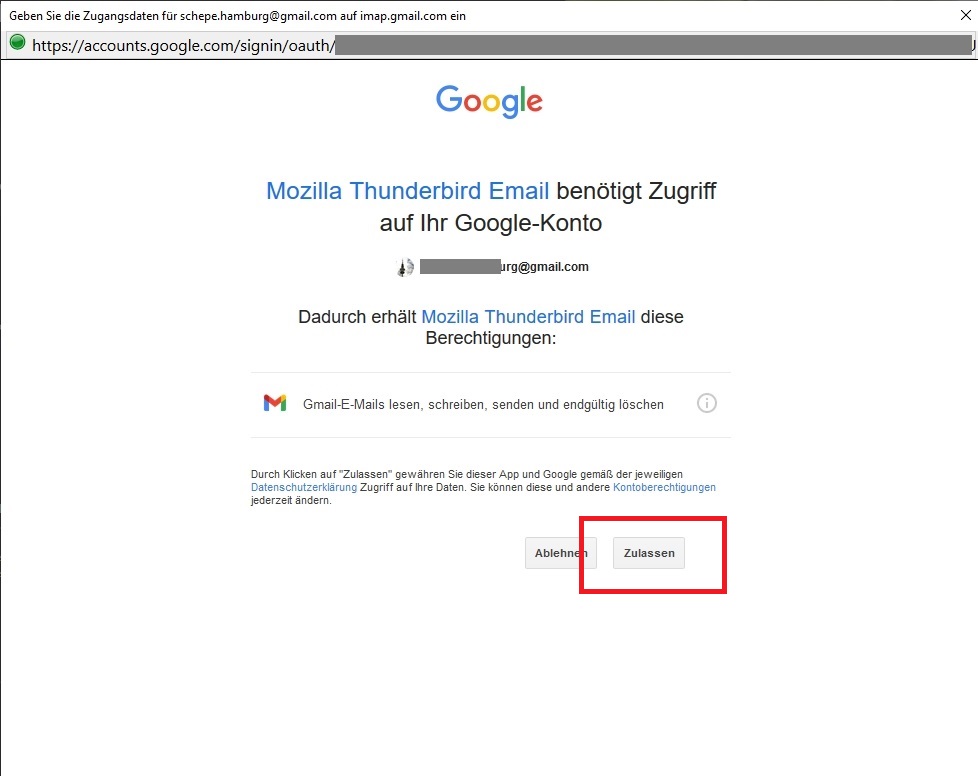
Task: Open the Kontoberechtigungen link
Action: [664, 487]
